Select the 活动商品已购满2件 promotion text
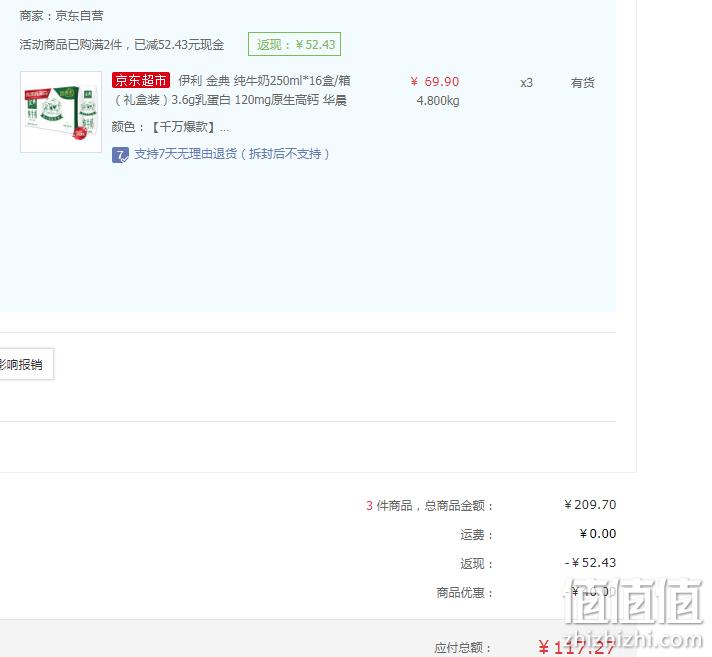The image size is (712, 657). (x=122, y=45)
